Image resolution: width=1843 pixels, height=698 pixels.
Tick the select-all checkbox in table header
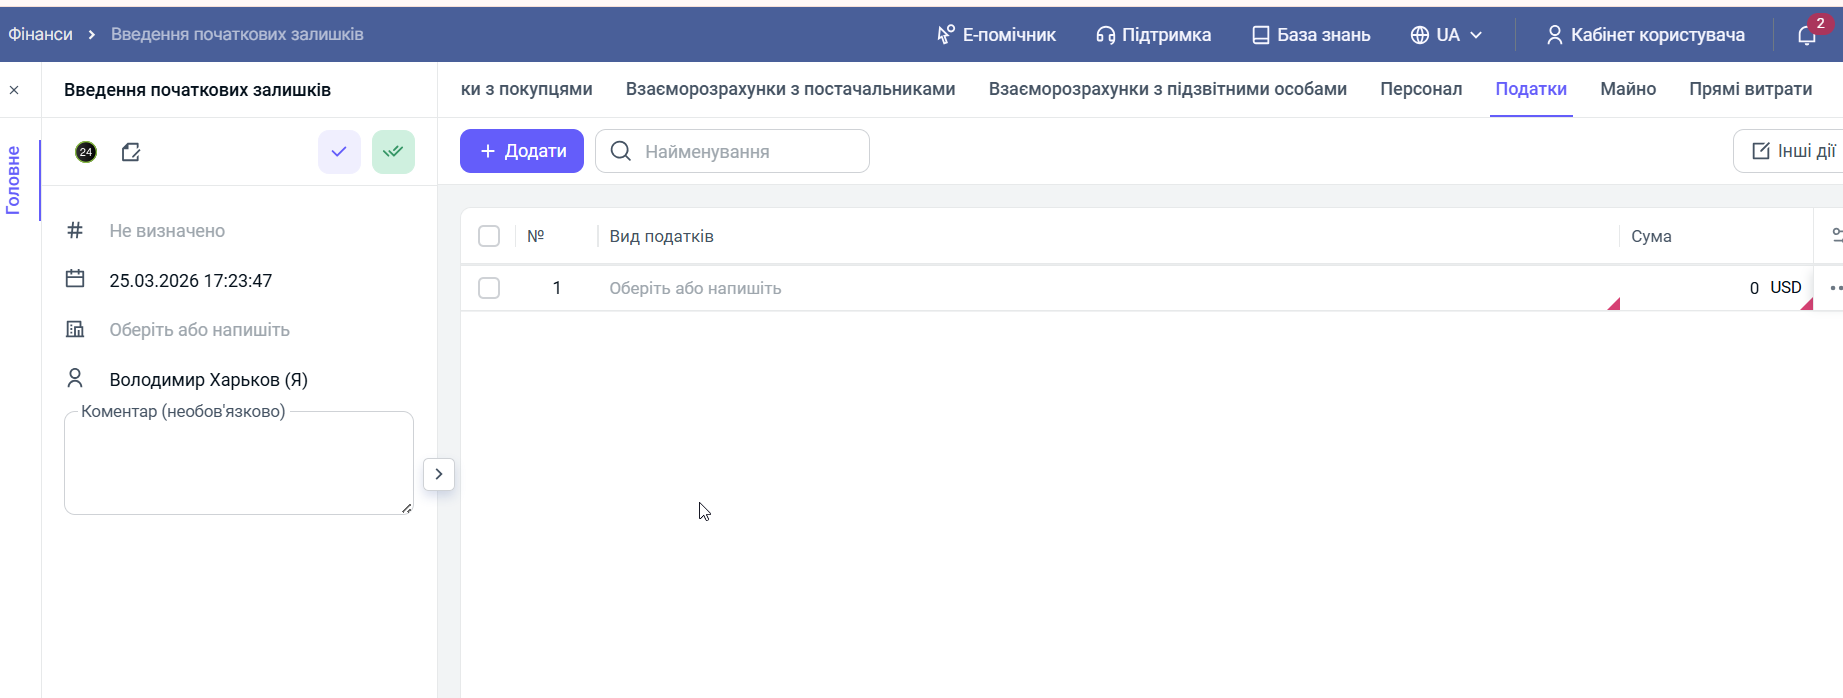coord(489,236)
